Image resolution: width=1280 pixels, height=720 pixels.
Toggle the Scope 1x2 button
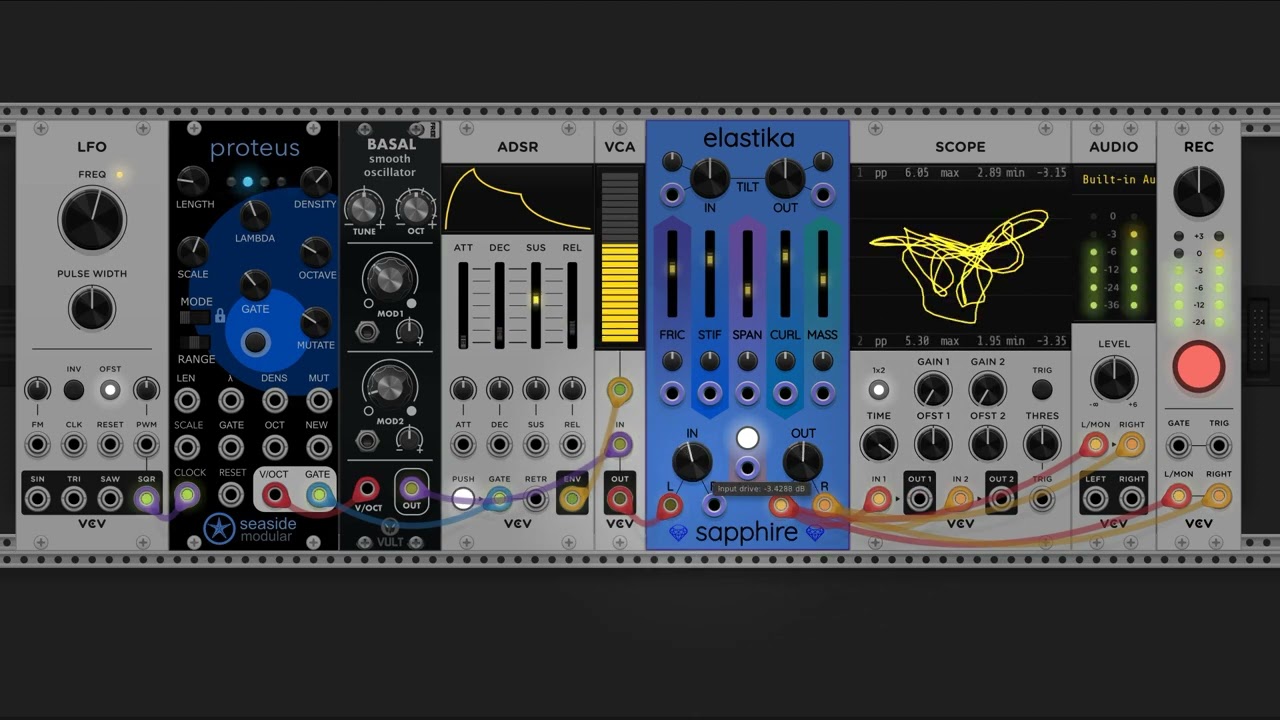[878, 390]
